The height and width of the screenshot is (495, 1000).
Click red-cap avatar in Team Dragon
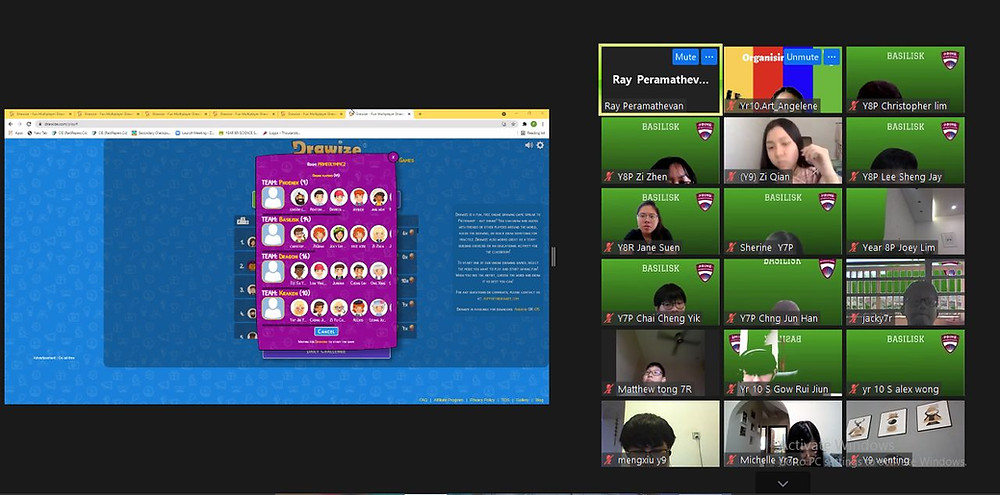pyautogui.click(x=319, y=270)
